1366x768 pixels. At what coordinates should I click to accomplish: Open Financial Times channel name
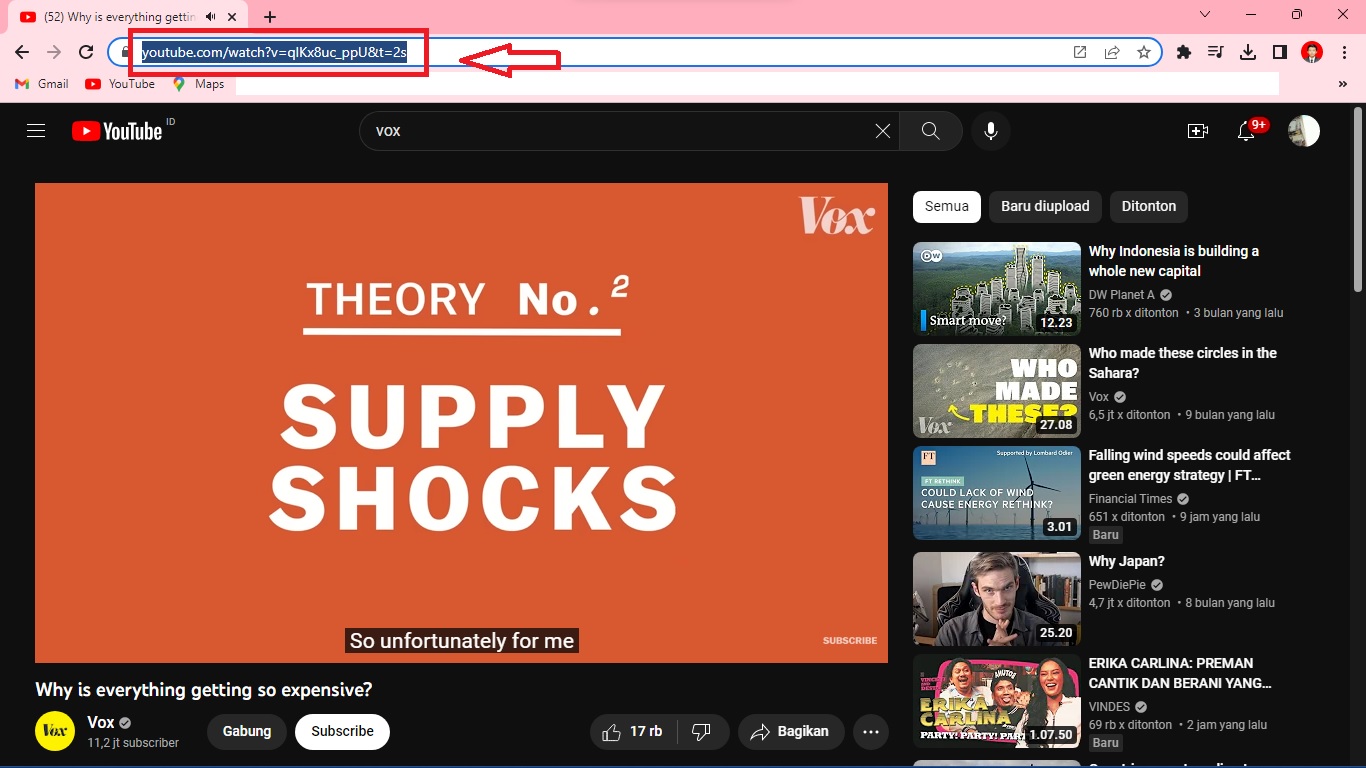pos(1130,499)
